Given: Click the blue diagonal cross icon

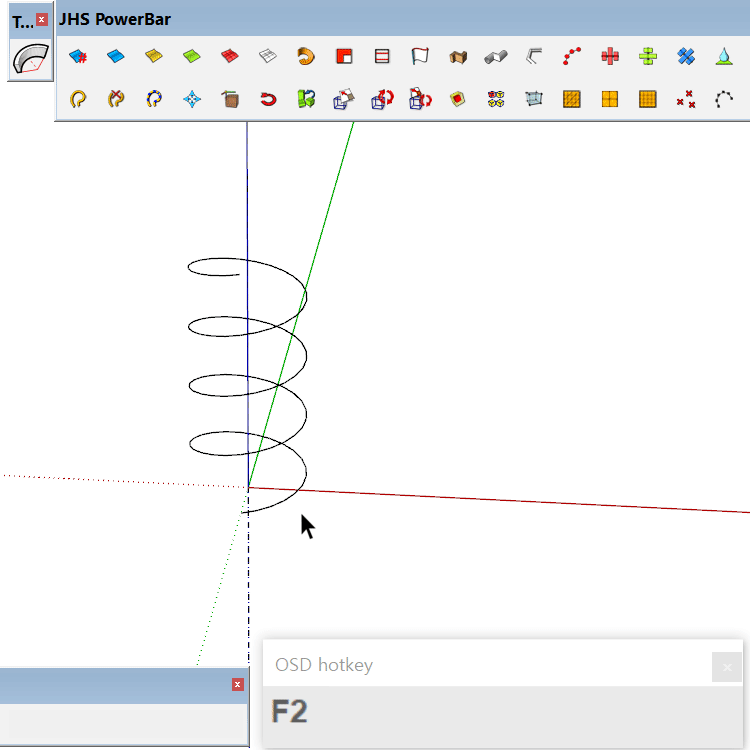Looking at the screenshot, I should pos(686,56).
